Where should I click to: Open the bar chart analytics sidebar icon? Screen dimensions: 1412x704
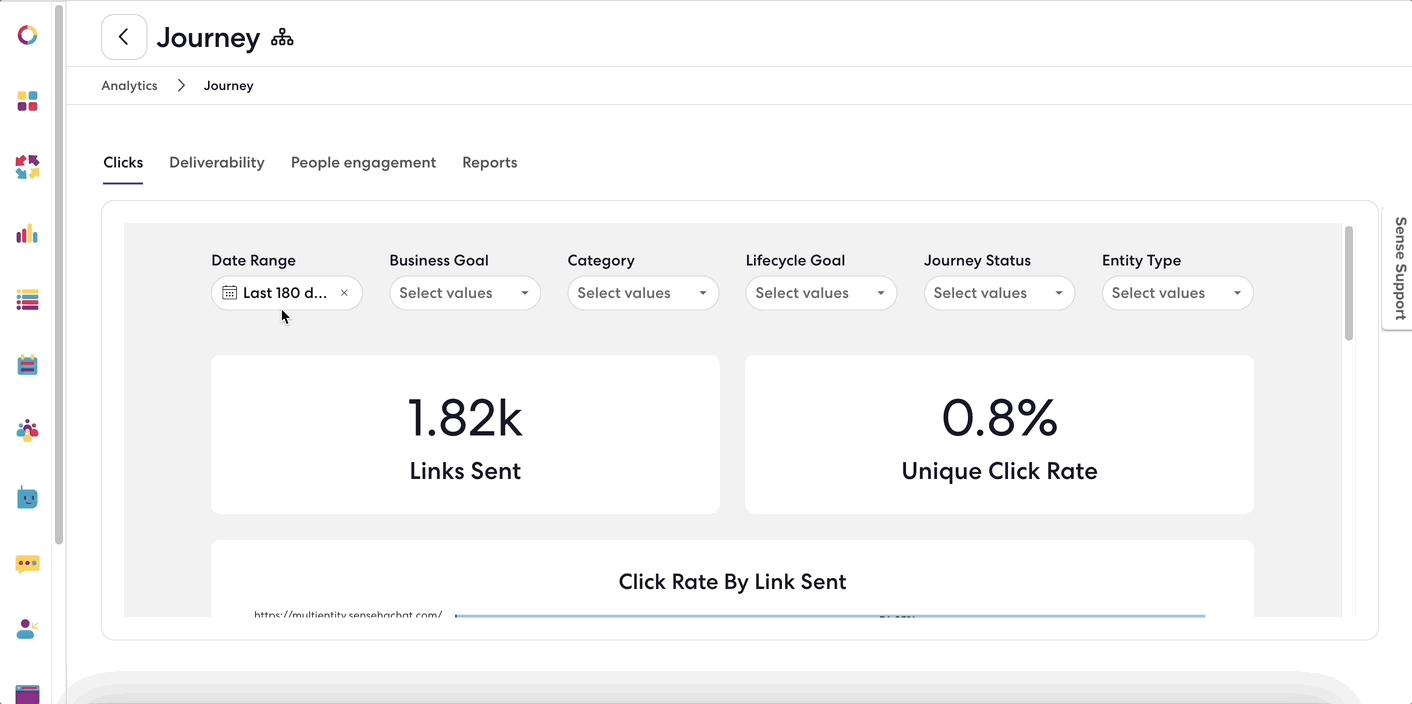click(x=28, y=233)
